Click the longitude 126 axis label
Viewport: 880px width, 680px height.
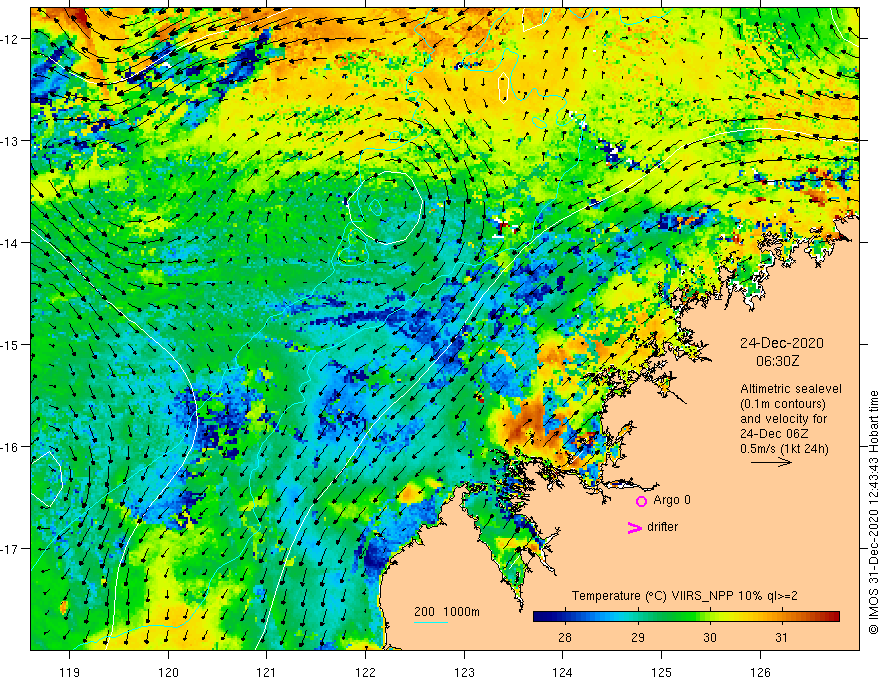click(760, 672)
